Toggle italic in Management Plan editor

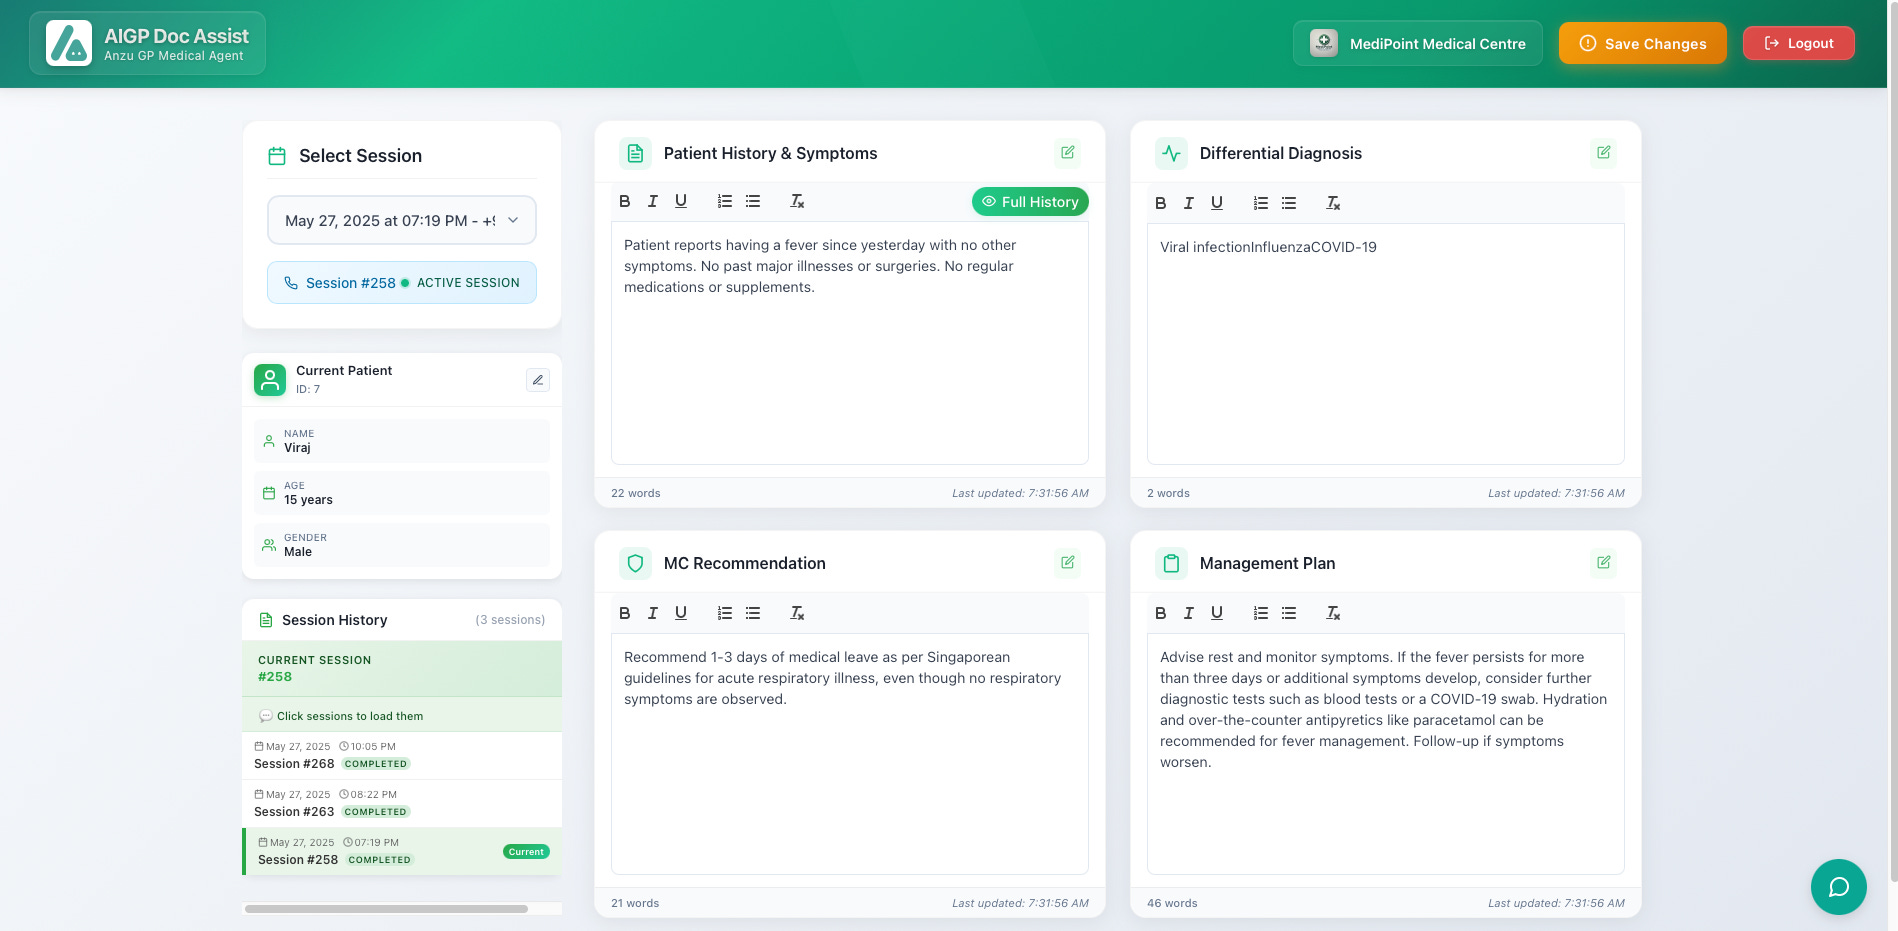pyautogui.click(x=1189, y=613)
